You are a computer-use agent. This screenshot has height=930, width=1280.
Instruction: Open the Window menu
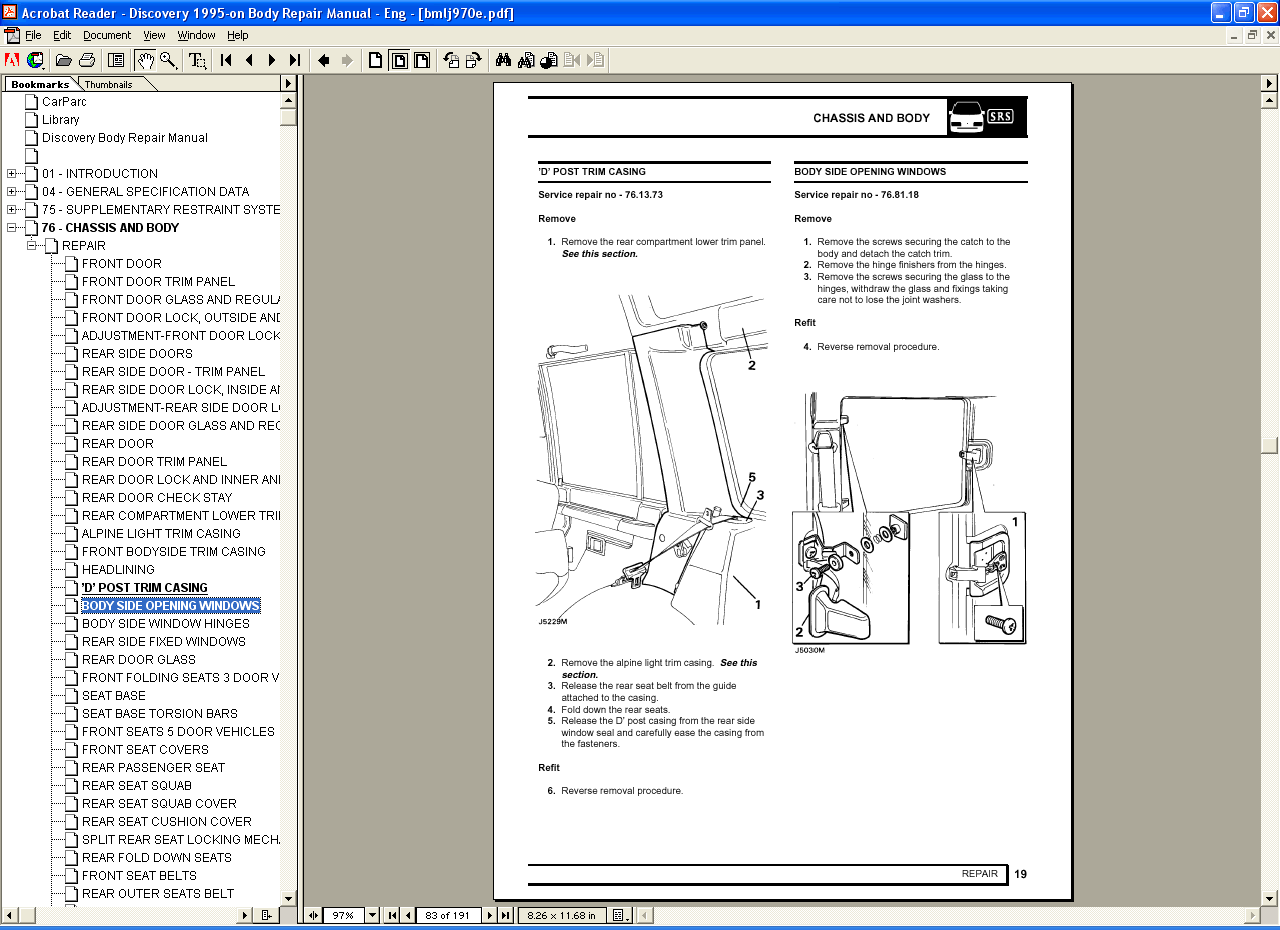coord(196,35)
